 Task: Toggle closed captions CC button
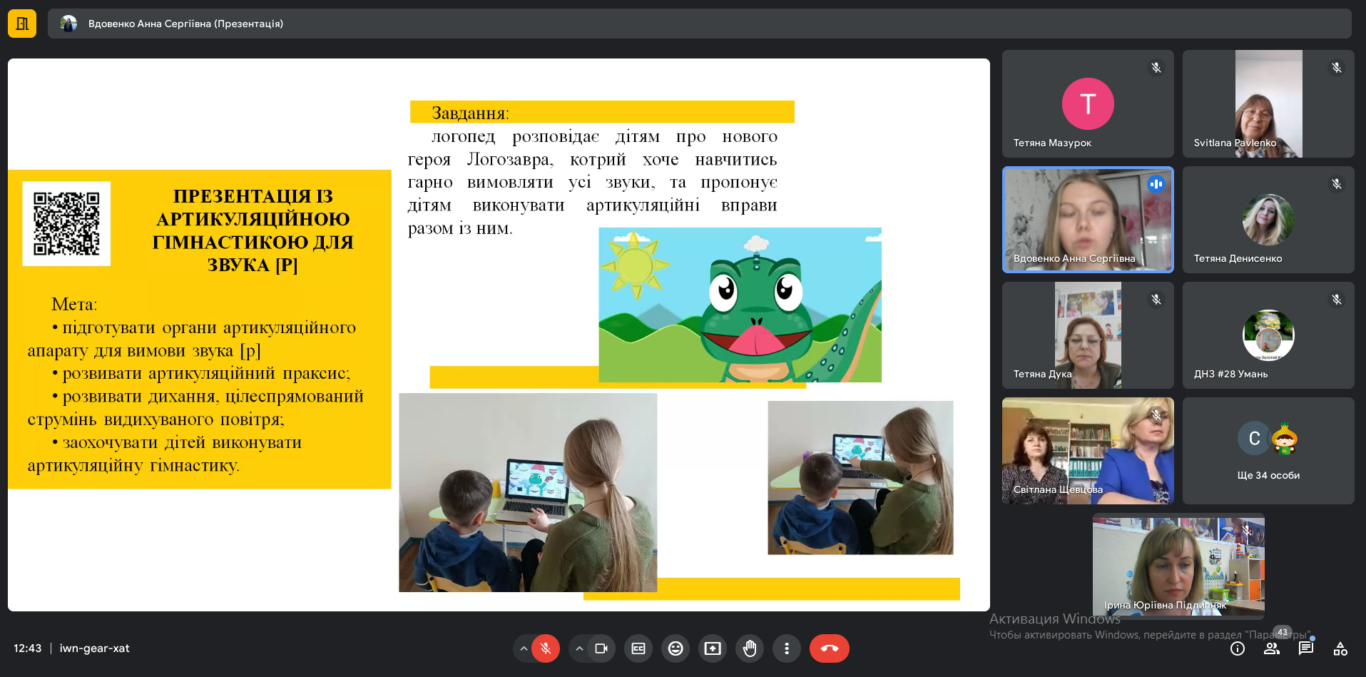638,648
